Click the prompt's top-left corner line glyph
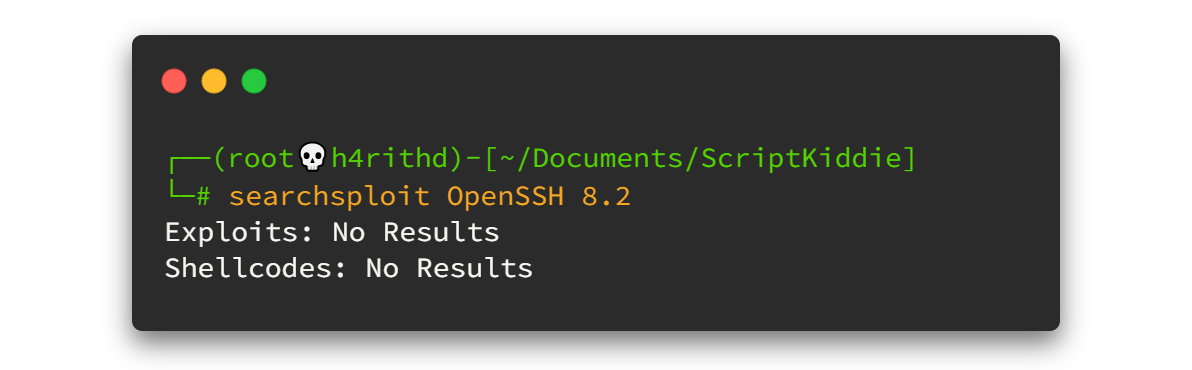 pos(189,161)
